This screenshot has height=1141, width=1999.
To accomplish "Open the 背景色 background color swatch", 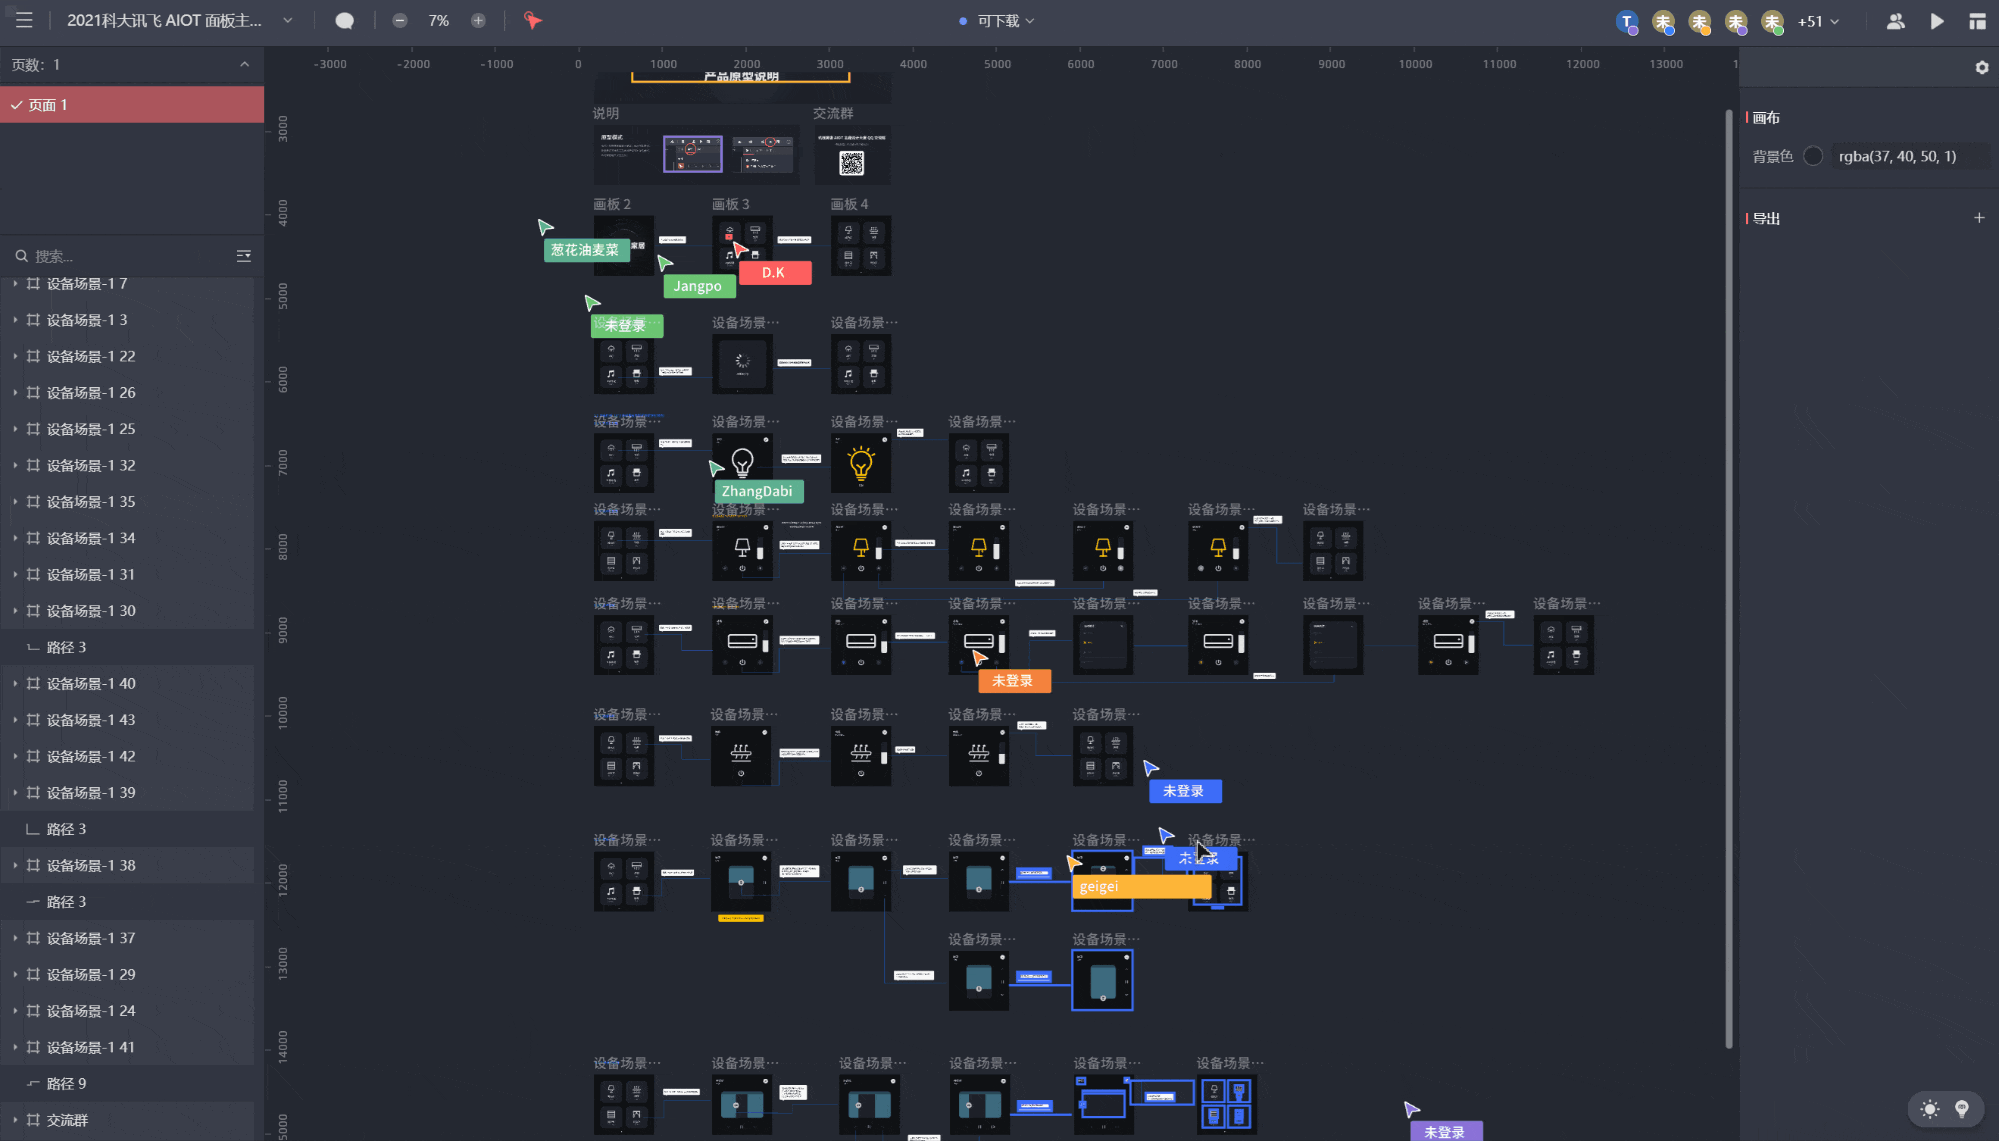I will point(1813,157).
